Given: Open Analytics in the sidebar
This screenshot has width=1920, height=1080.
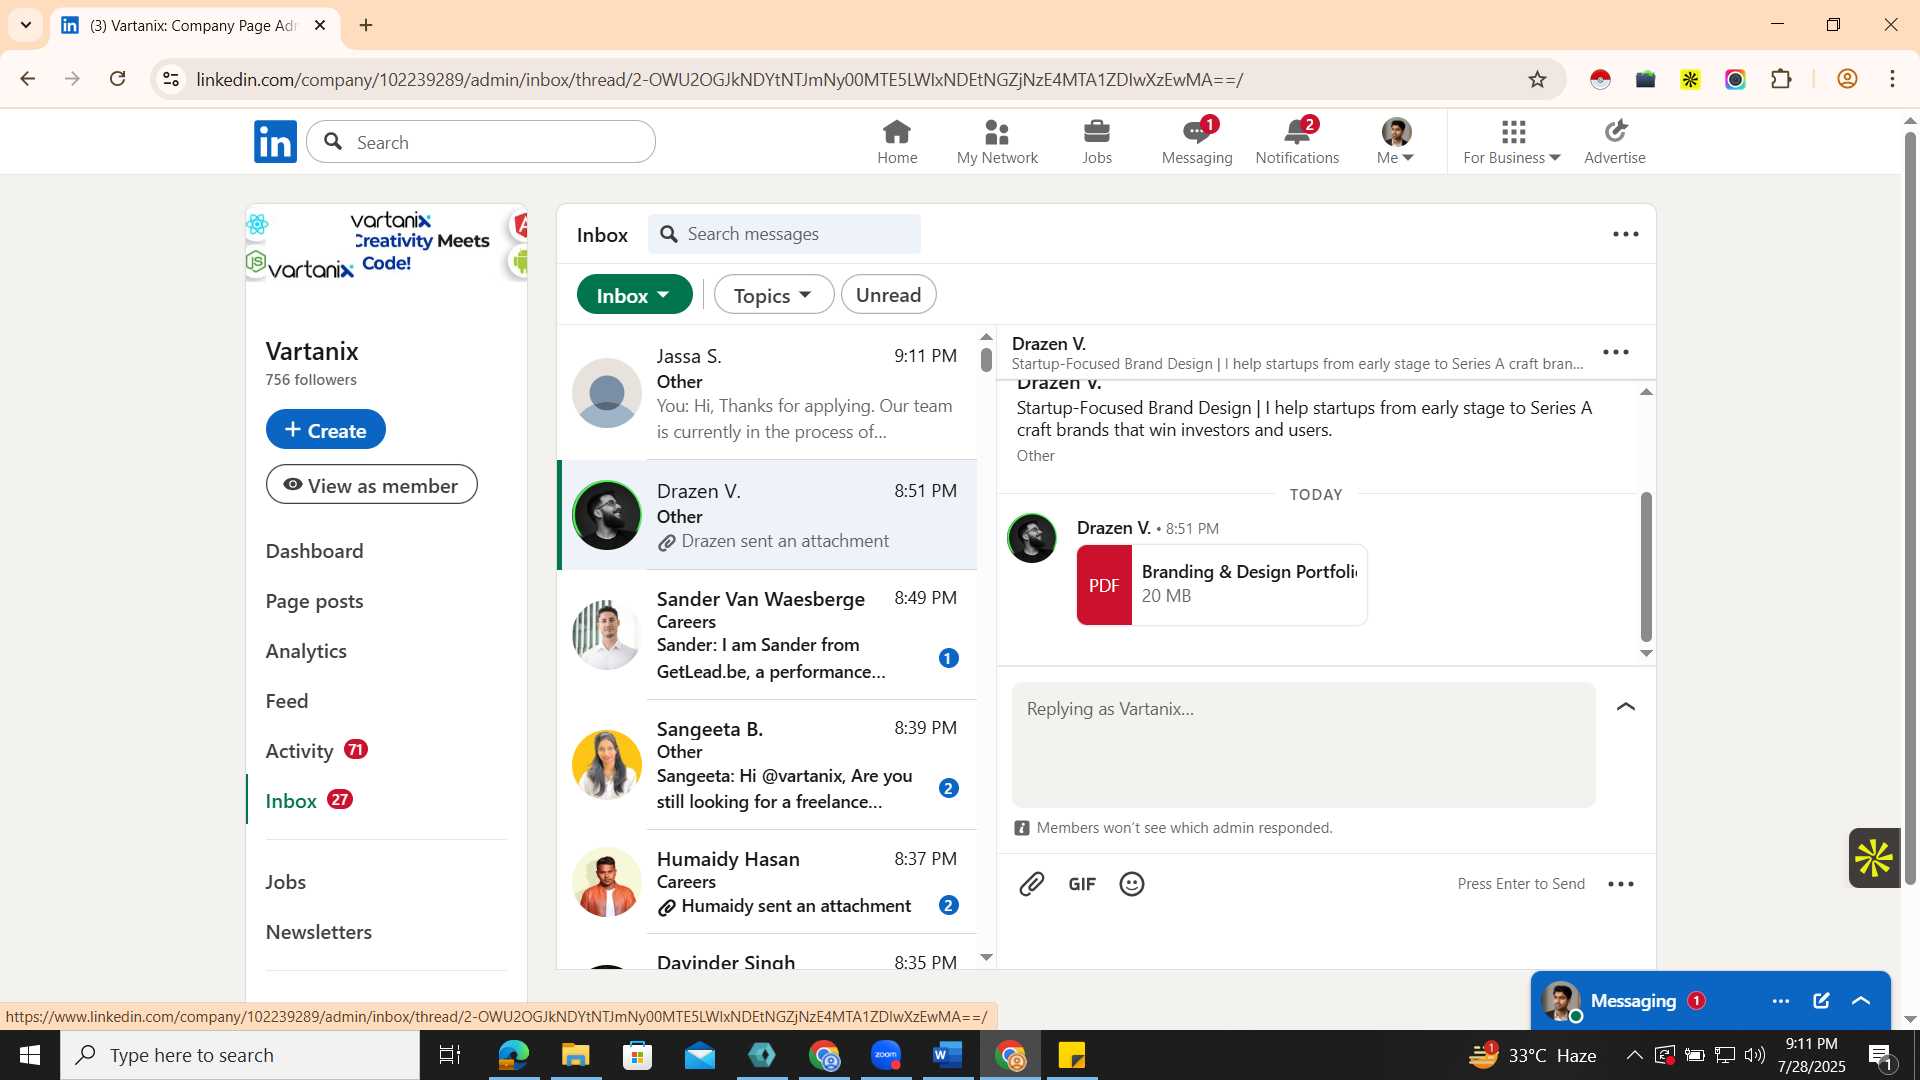Looking at the screenshot, I should 306,651.
